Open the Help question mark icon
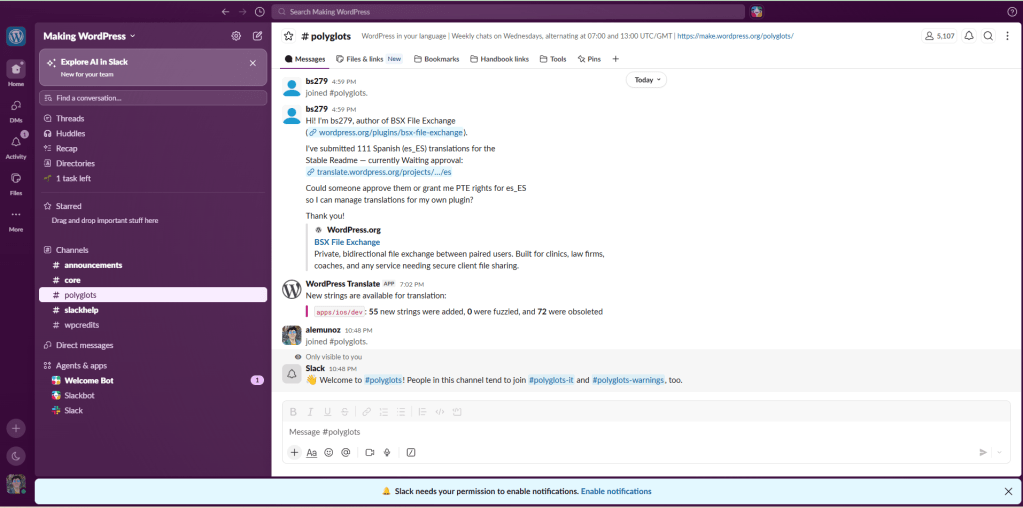 point(1012,12)
